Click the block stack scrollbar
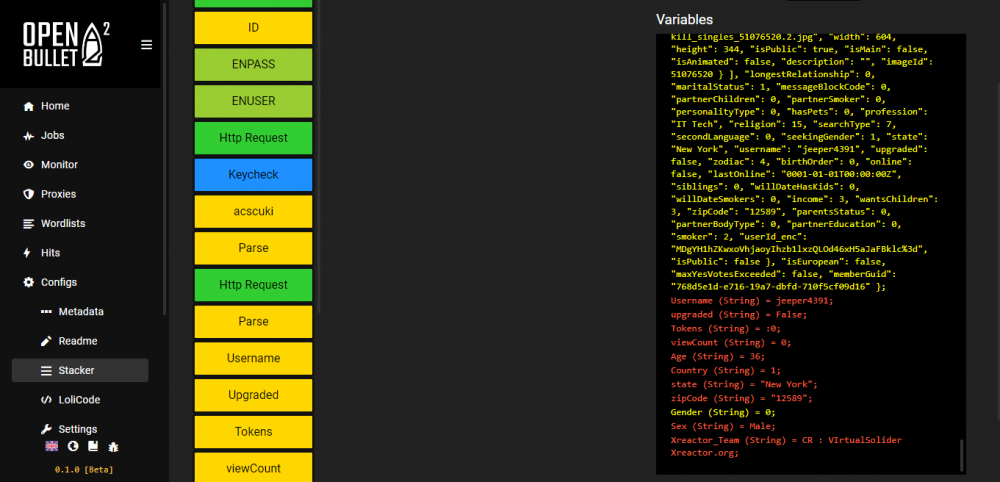 click(318, 156)
